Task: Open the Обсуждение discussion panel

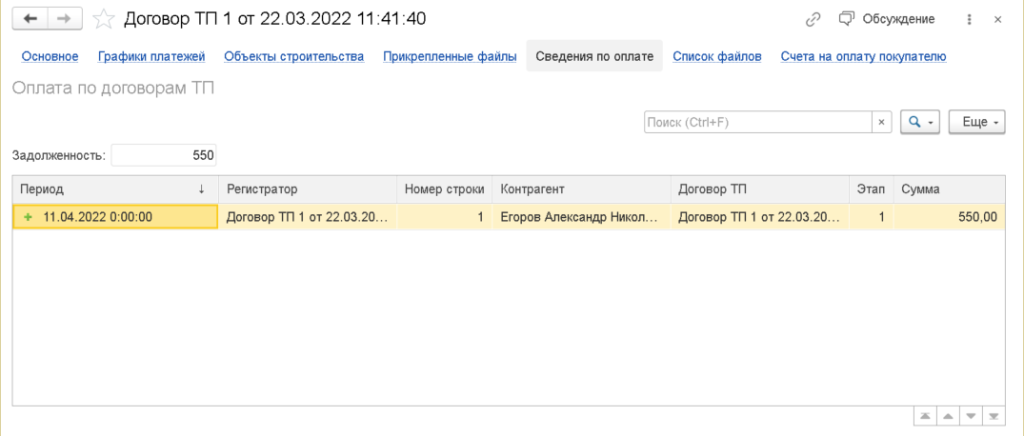Action: pos(885,19)
